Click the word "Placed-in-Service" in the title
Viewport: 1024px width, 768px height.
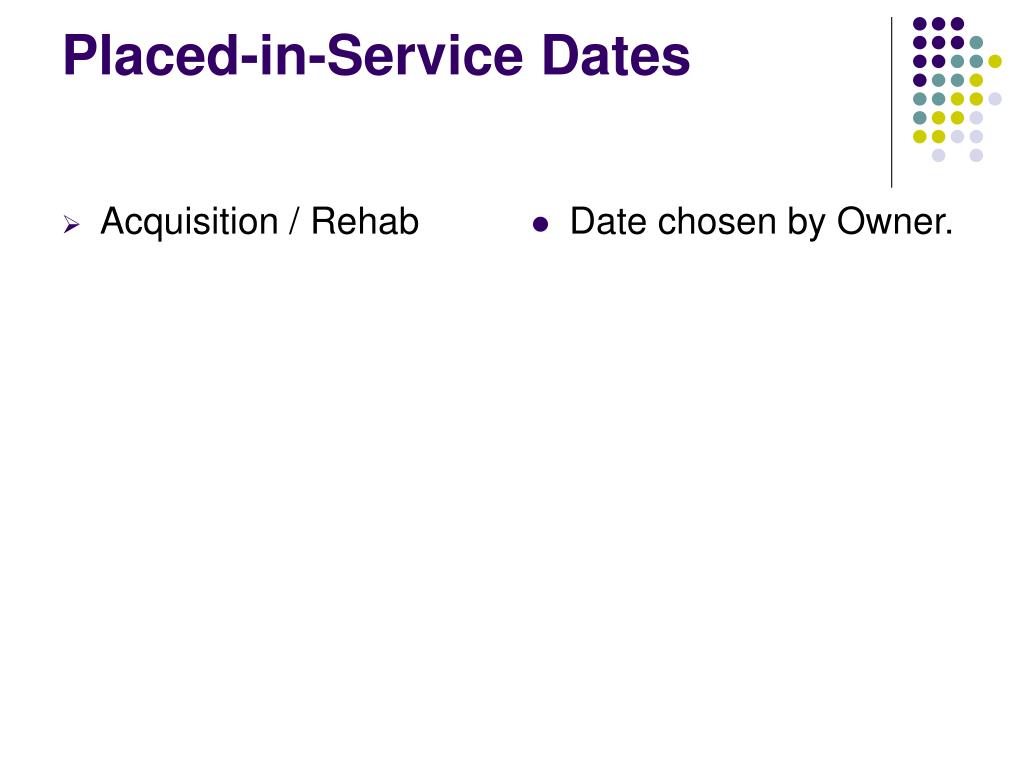293,56
